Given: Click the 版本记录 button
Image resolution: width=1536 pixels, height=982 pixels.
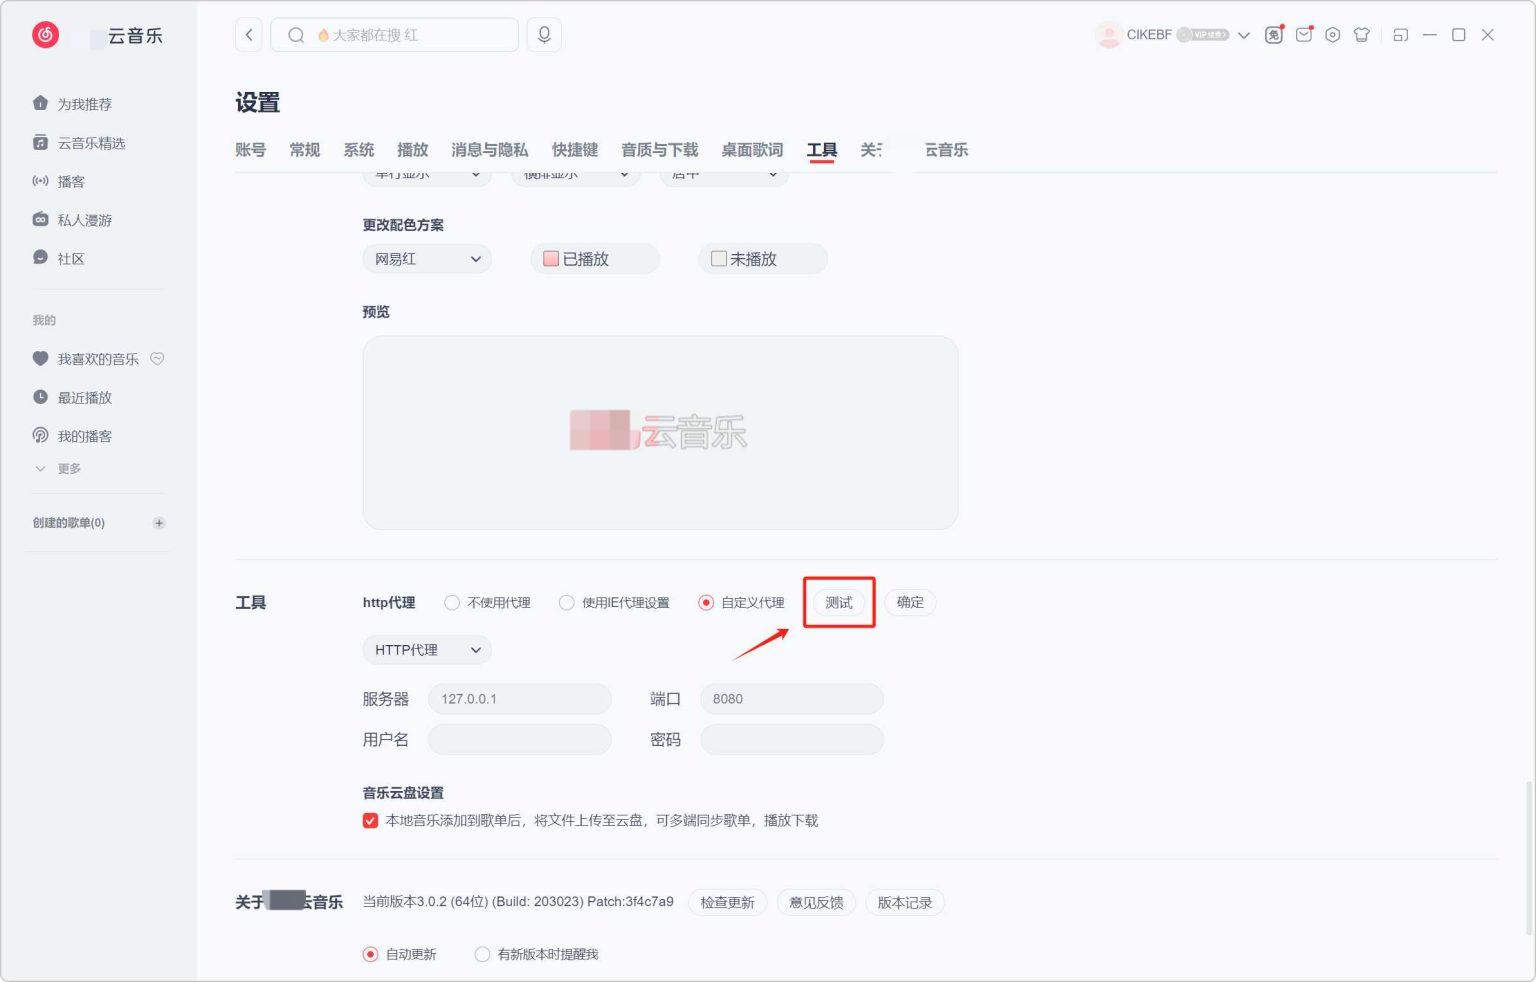Looking at the screenshot, I should (905, 903).
